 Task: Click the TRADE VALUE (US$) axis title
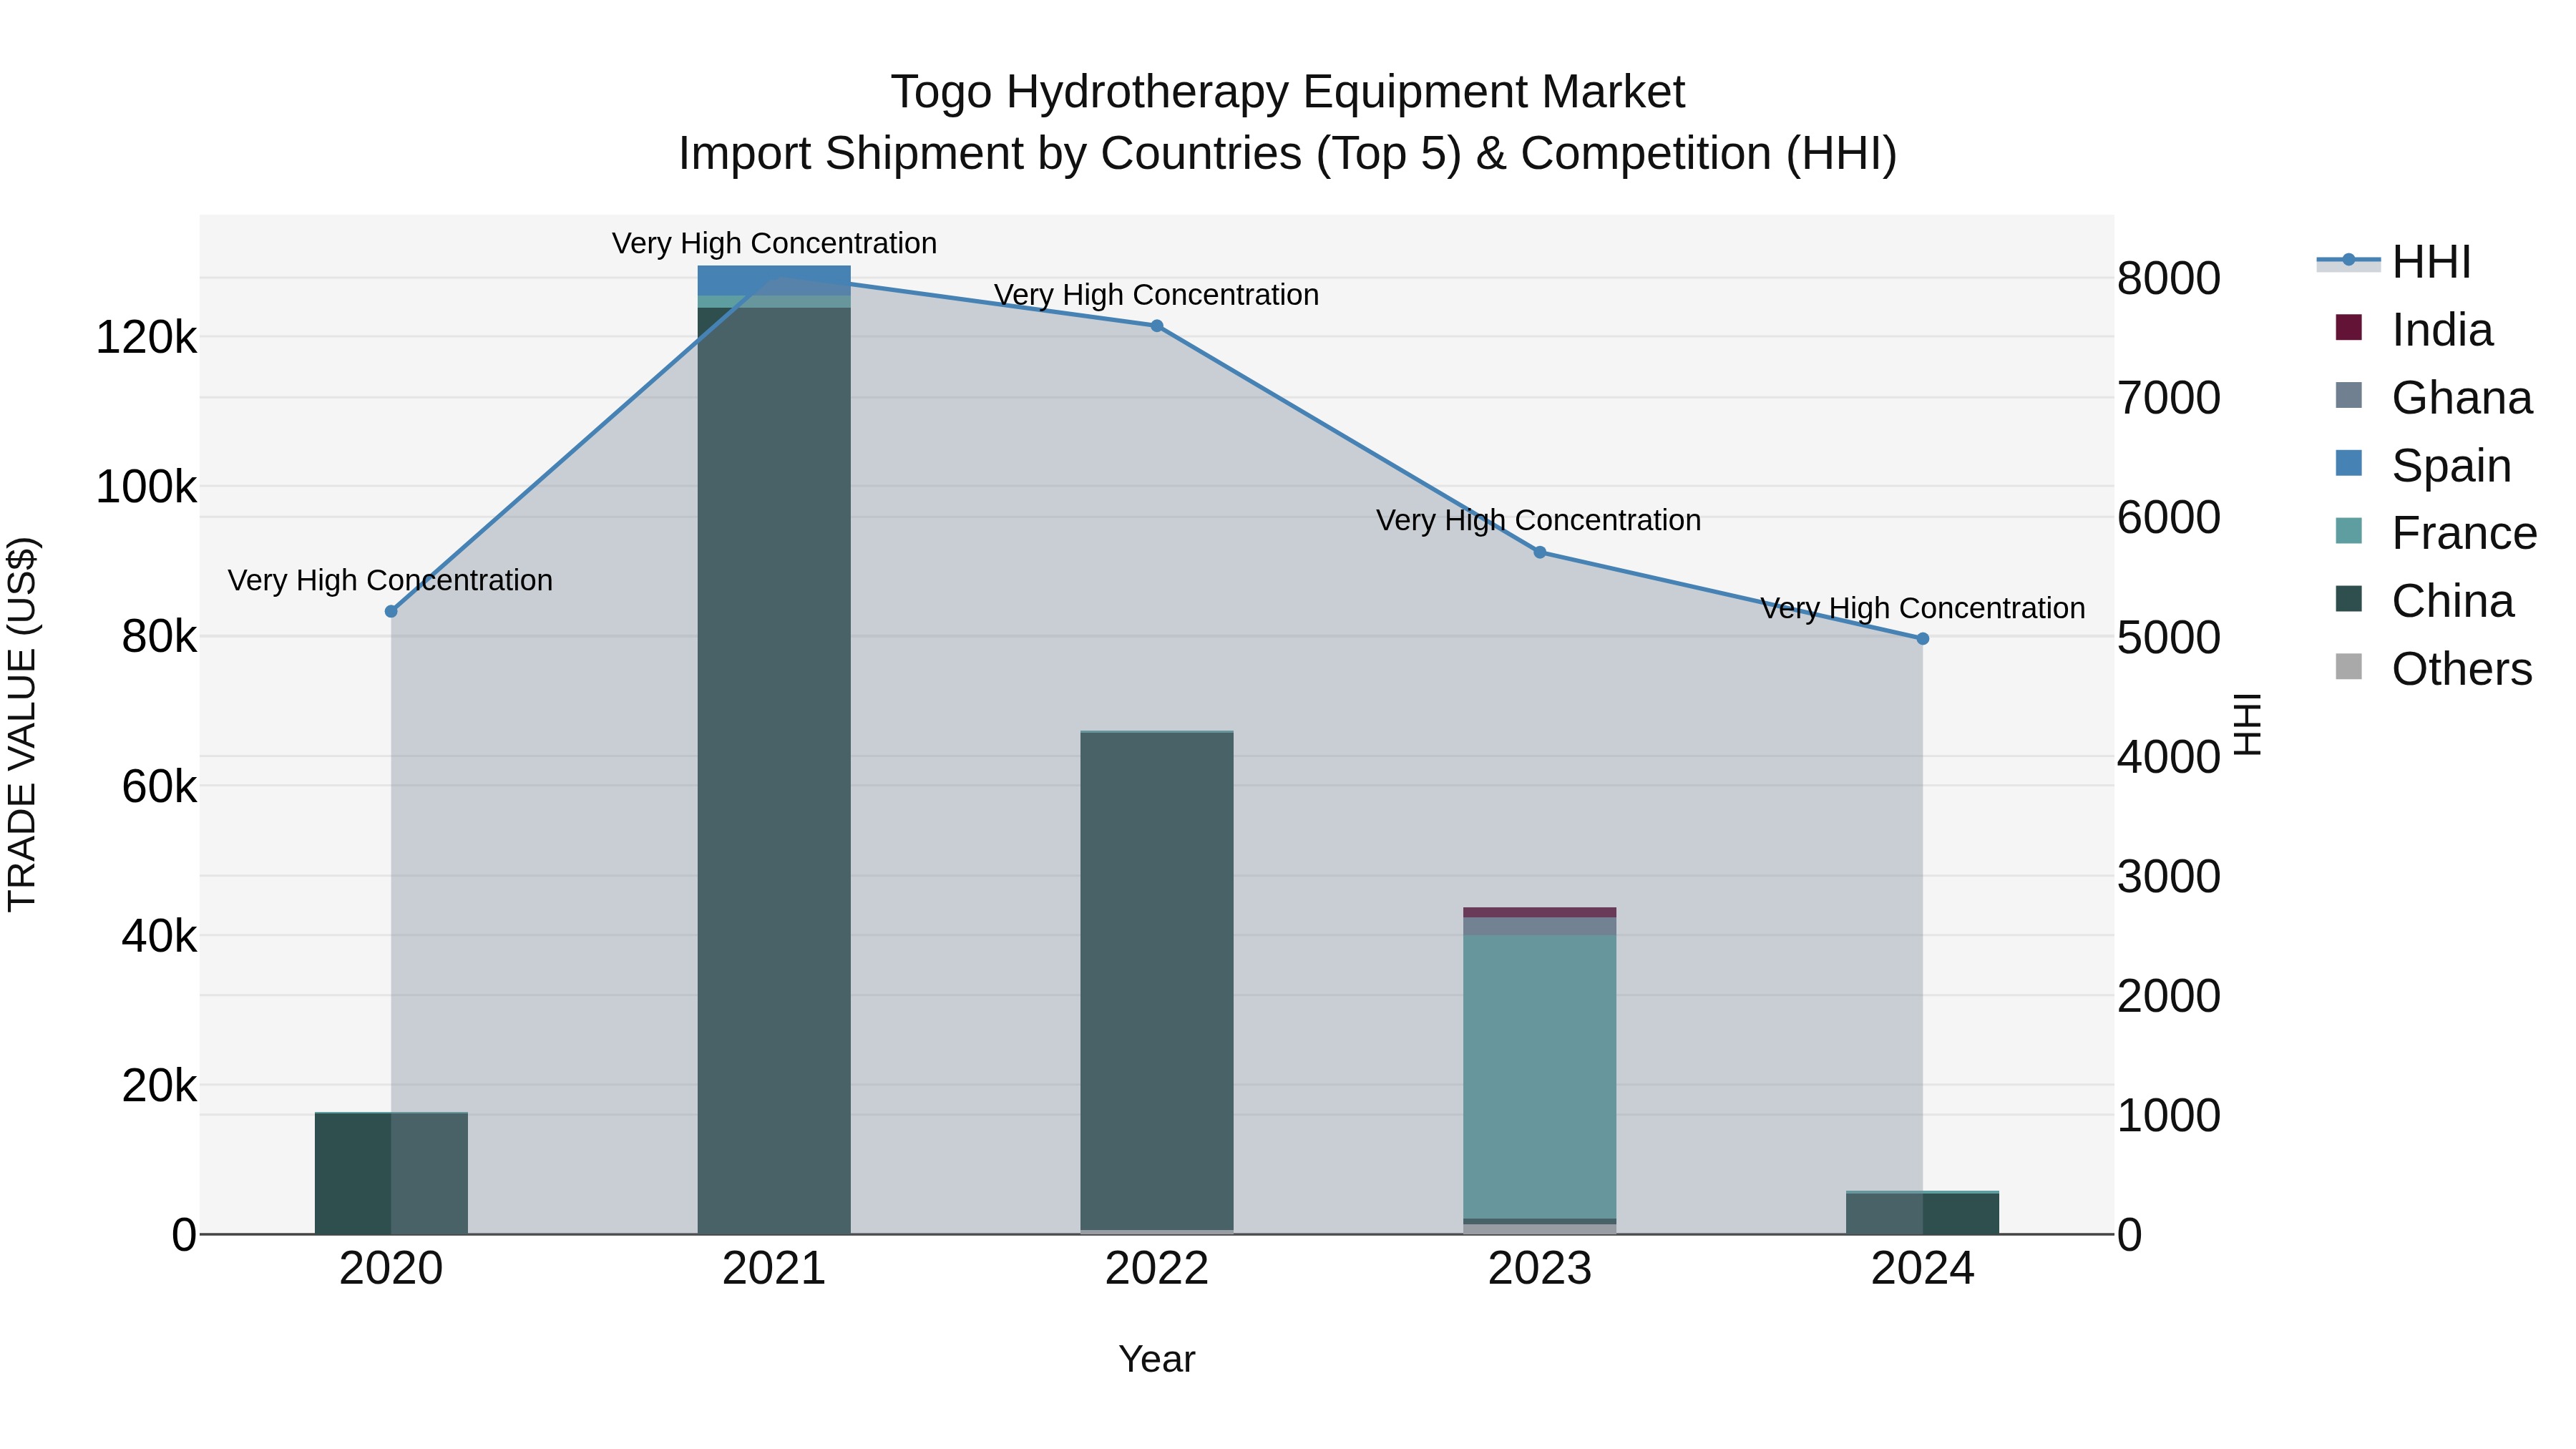point(22,724)
